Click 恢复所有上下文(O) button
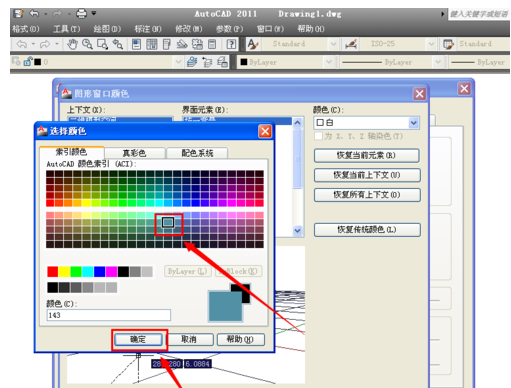This screenshot has height=388, width=511. click(x=367, y=195)
